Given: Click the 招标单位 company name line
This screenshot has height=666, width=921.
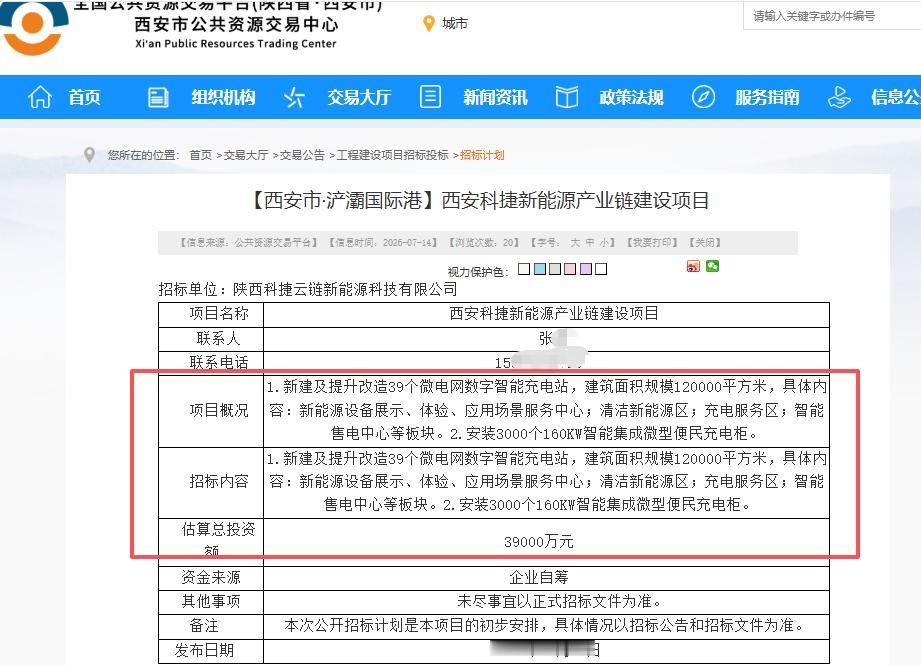Looking at the screenshot, I should 308,289.
